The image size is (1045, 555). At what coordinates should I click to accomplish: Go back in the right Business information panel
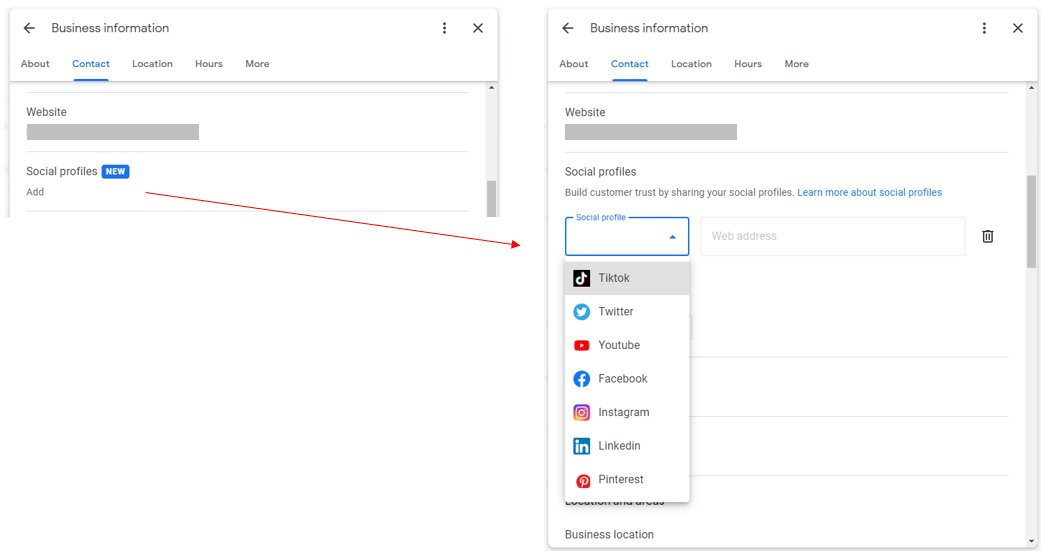tap(568, 28)
